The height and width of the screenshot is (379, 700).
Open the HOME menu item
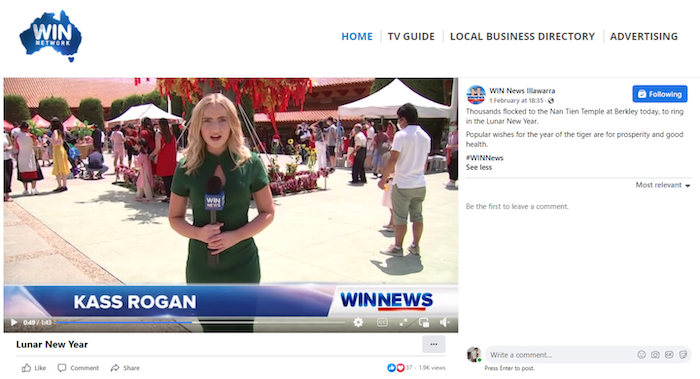(x=357, y=37)
